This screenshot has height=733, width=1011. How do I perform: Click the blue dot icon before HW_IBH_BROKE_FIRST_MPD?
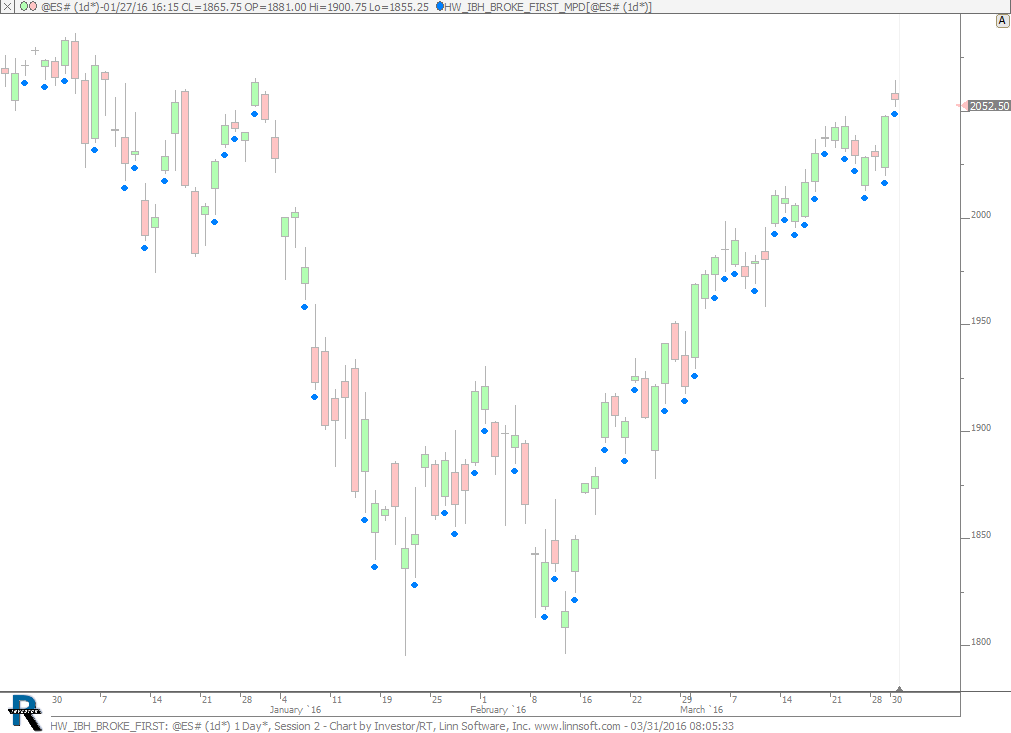point(440,6)
